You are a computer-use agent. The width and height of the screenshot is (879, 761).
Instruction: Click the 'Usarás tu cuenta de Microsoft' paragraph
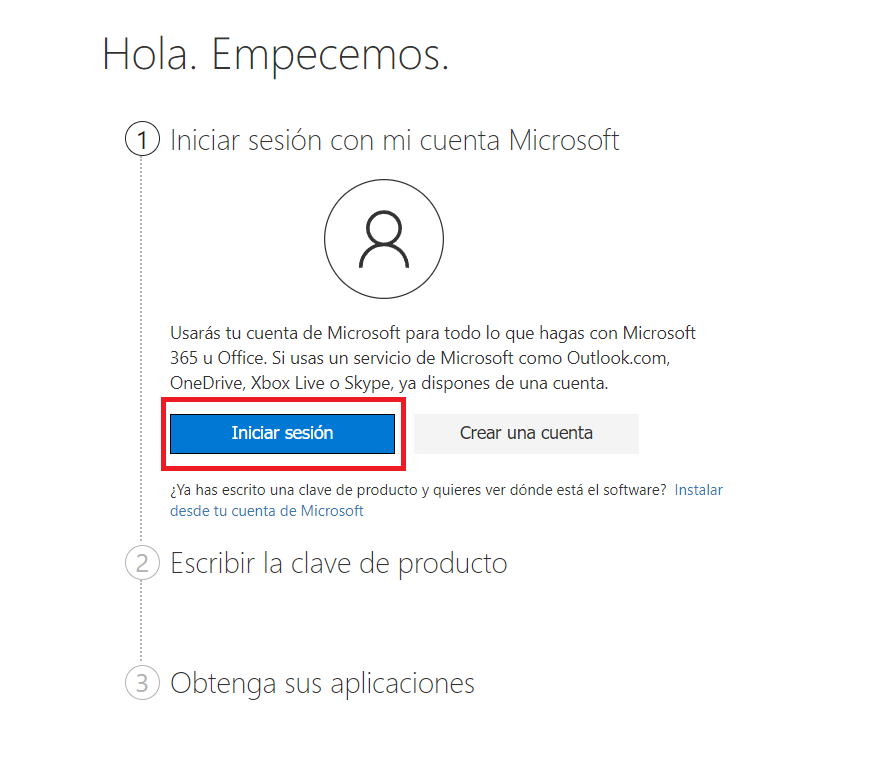tap(433, 358)
